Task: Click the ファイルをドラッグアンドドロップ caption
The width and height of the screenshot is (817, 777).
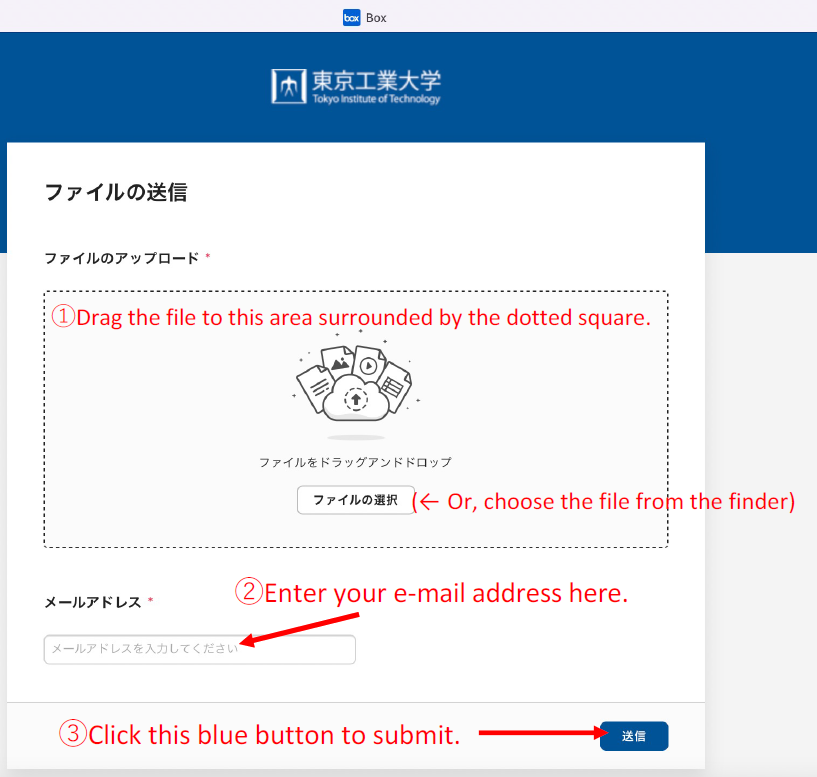Action: [355, 462]
